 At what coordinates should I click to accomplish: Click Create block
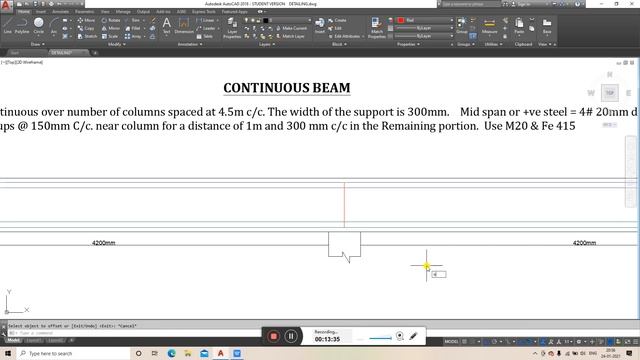click(337, 20)
